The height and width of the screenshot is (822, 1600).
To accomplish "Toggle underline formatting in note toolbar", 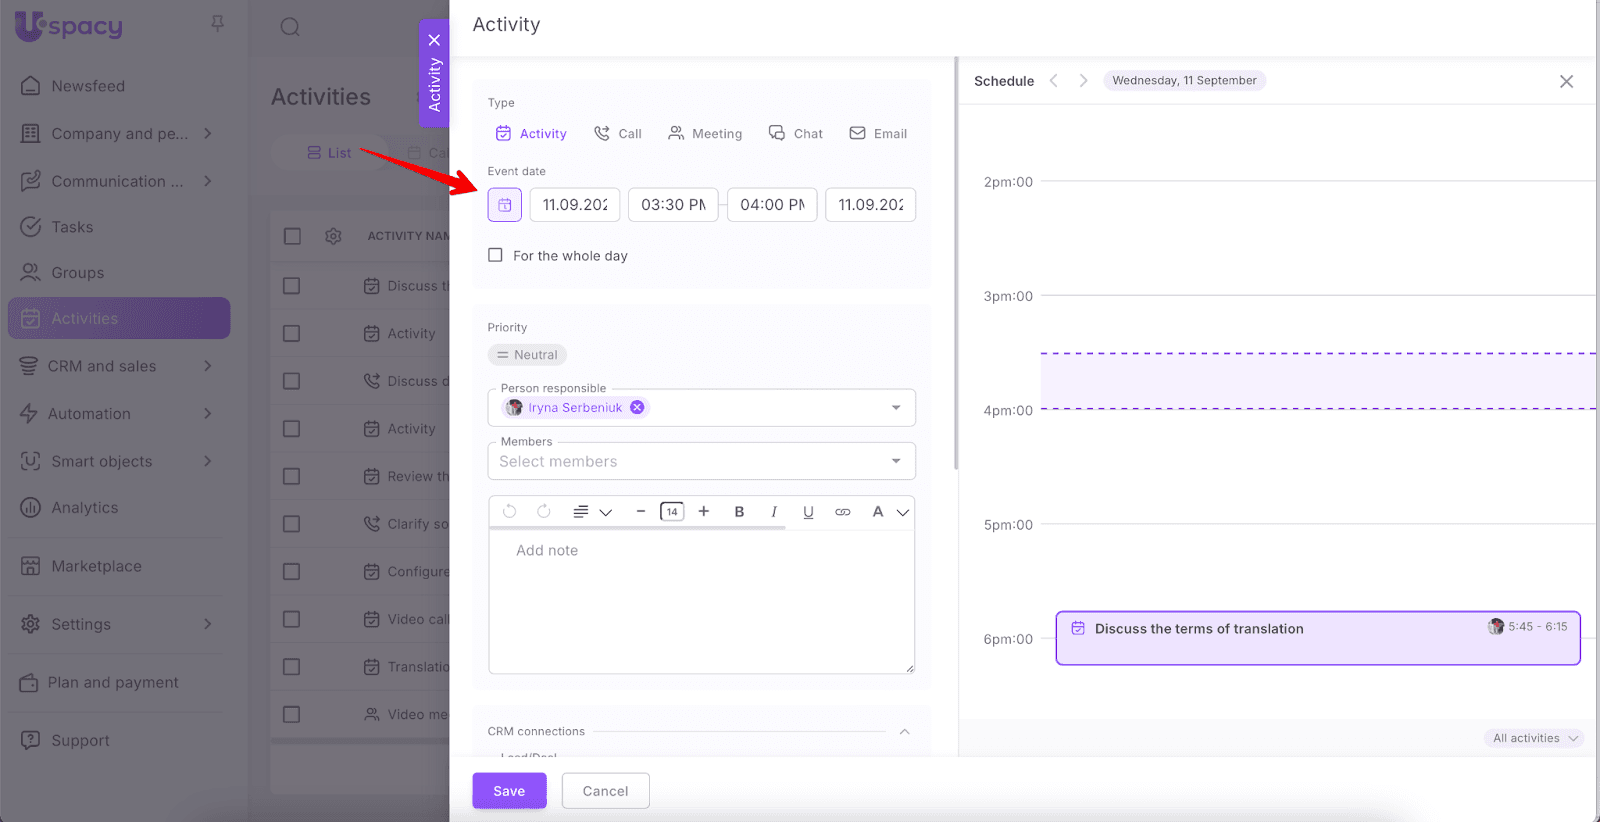I will (x=808, y=512).
